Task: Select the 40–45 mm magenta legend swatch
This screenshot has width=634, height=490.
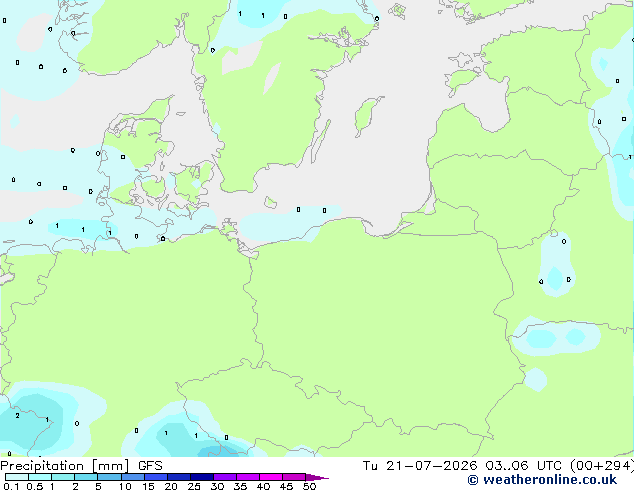Action: (271, 477)
